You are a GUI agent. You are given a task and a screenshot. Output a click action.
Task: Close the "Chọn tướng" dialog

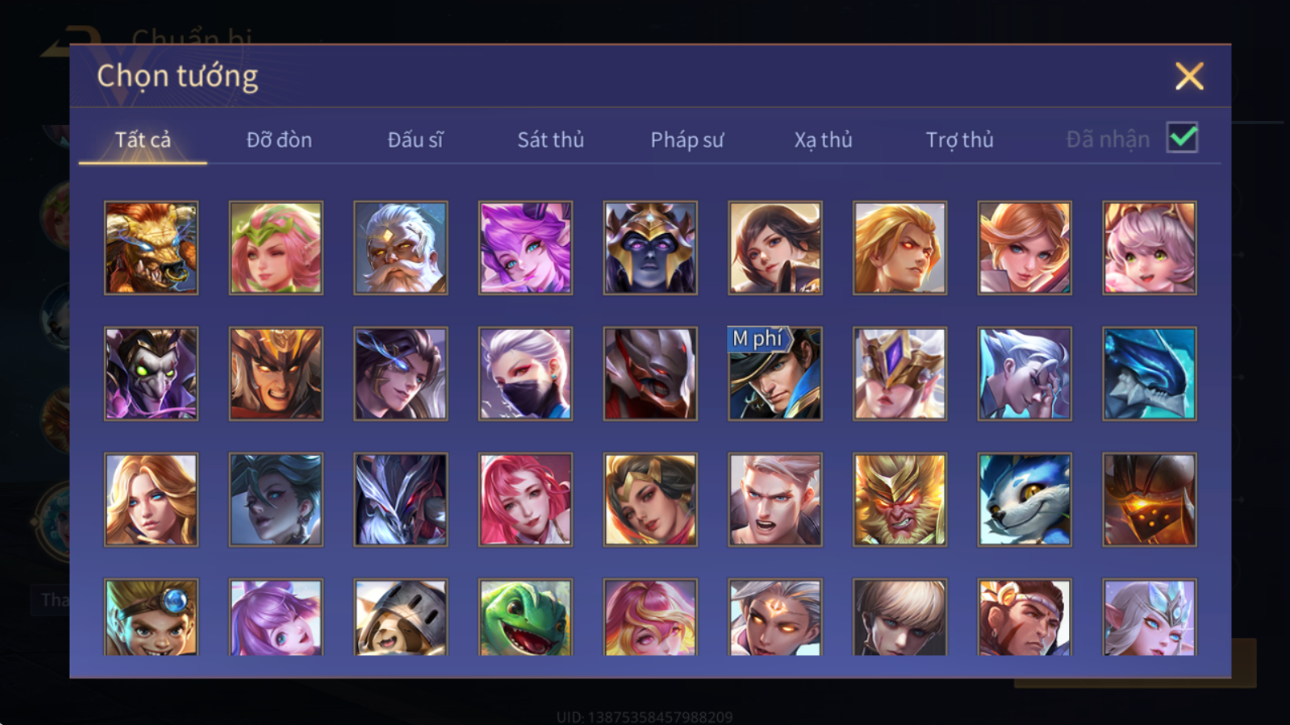pyautogui.click(x=1189, y=76)
